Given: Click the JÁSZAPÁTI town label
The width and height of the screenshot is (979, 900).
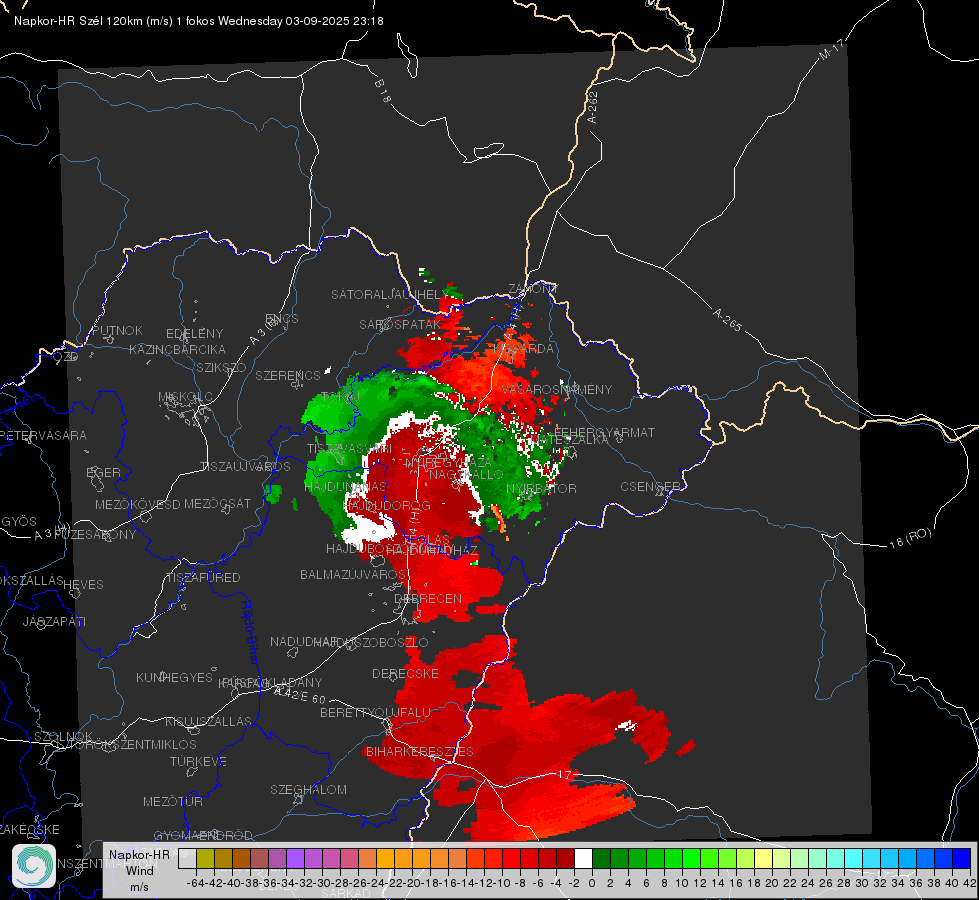Looking at the screenshot, I should pos(54,621).
